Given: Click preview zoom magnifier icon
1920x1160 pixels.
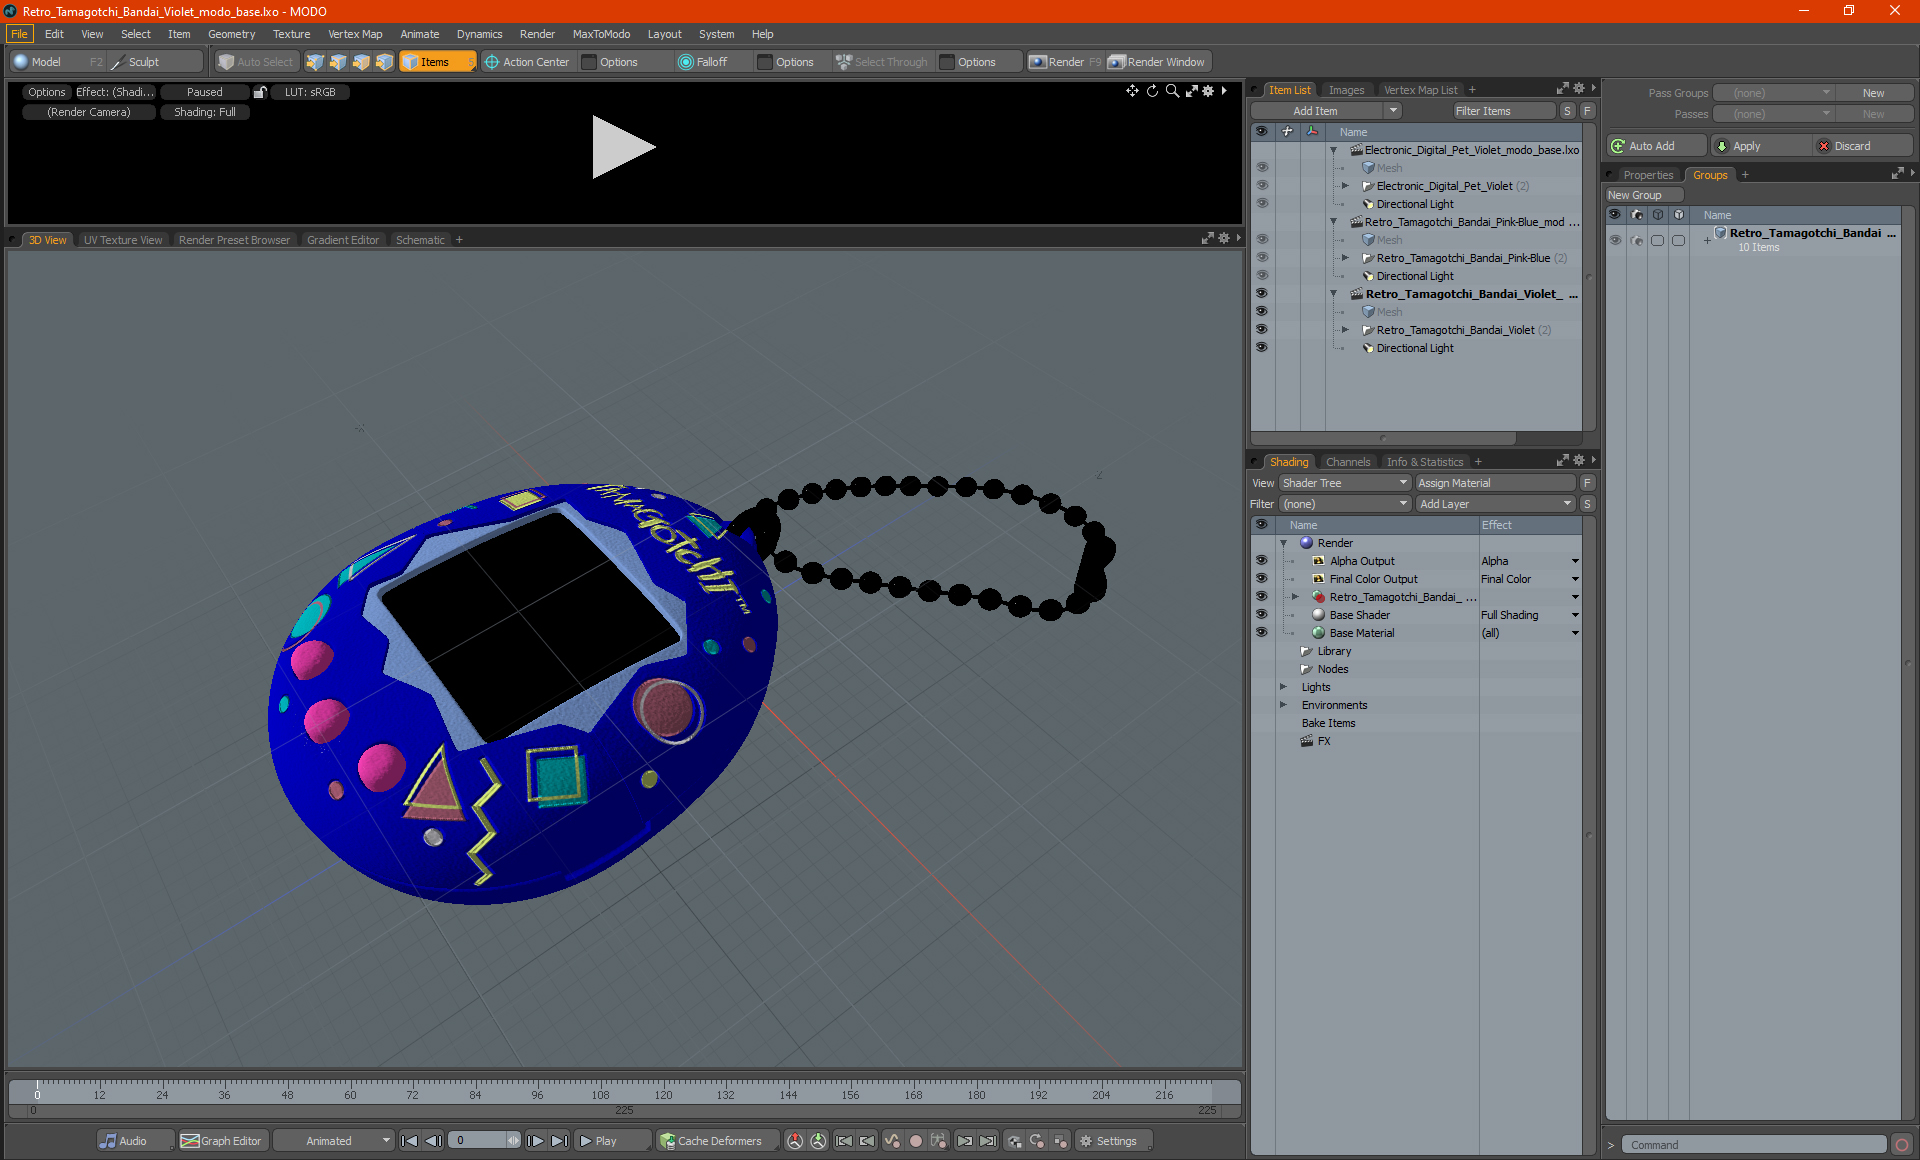Looking at the screenshot, I should (1172, 91).
